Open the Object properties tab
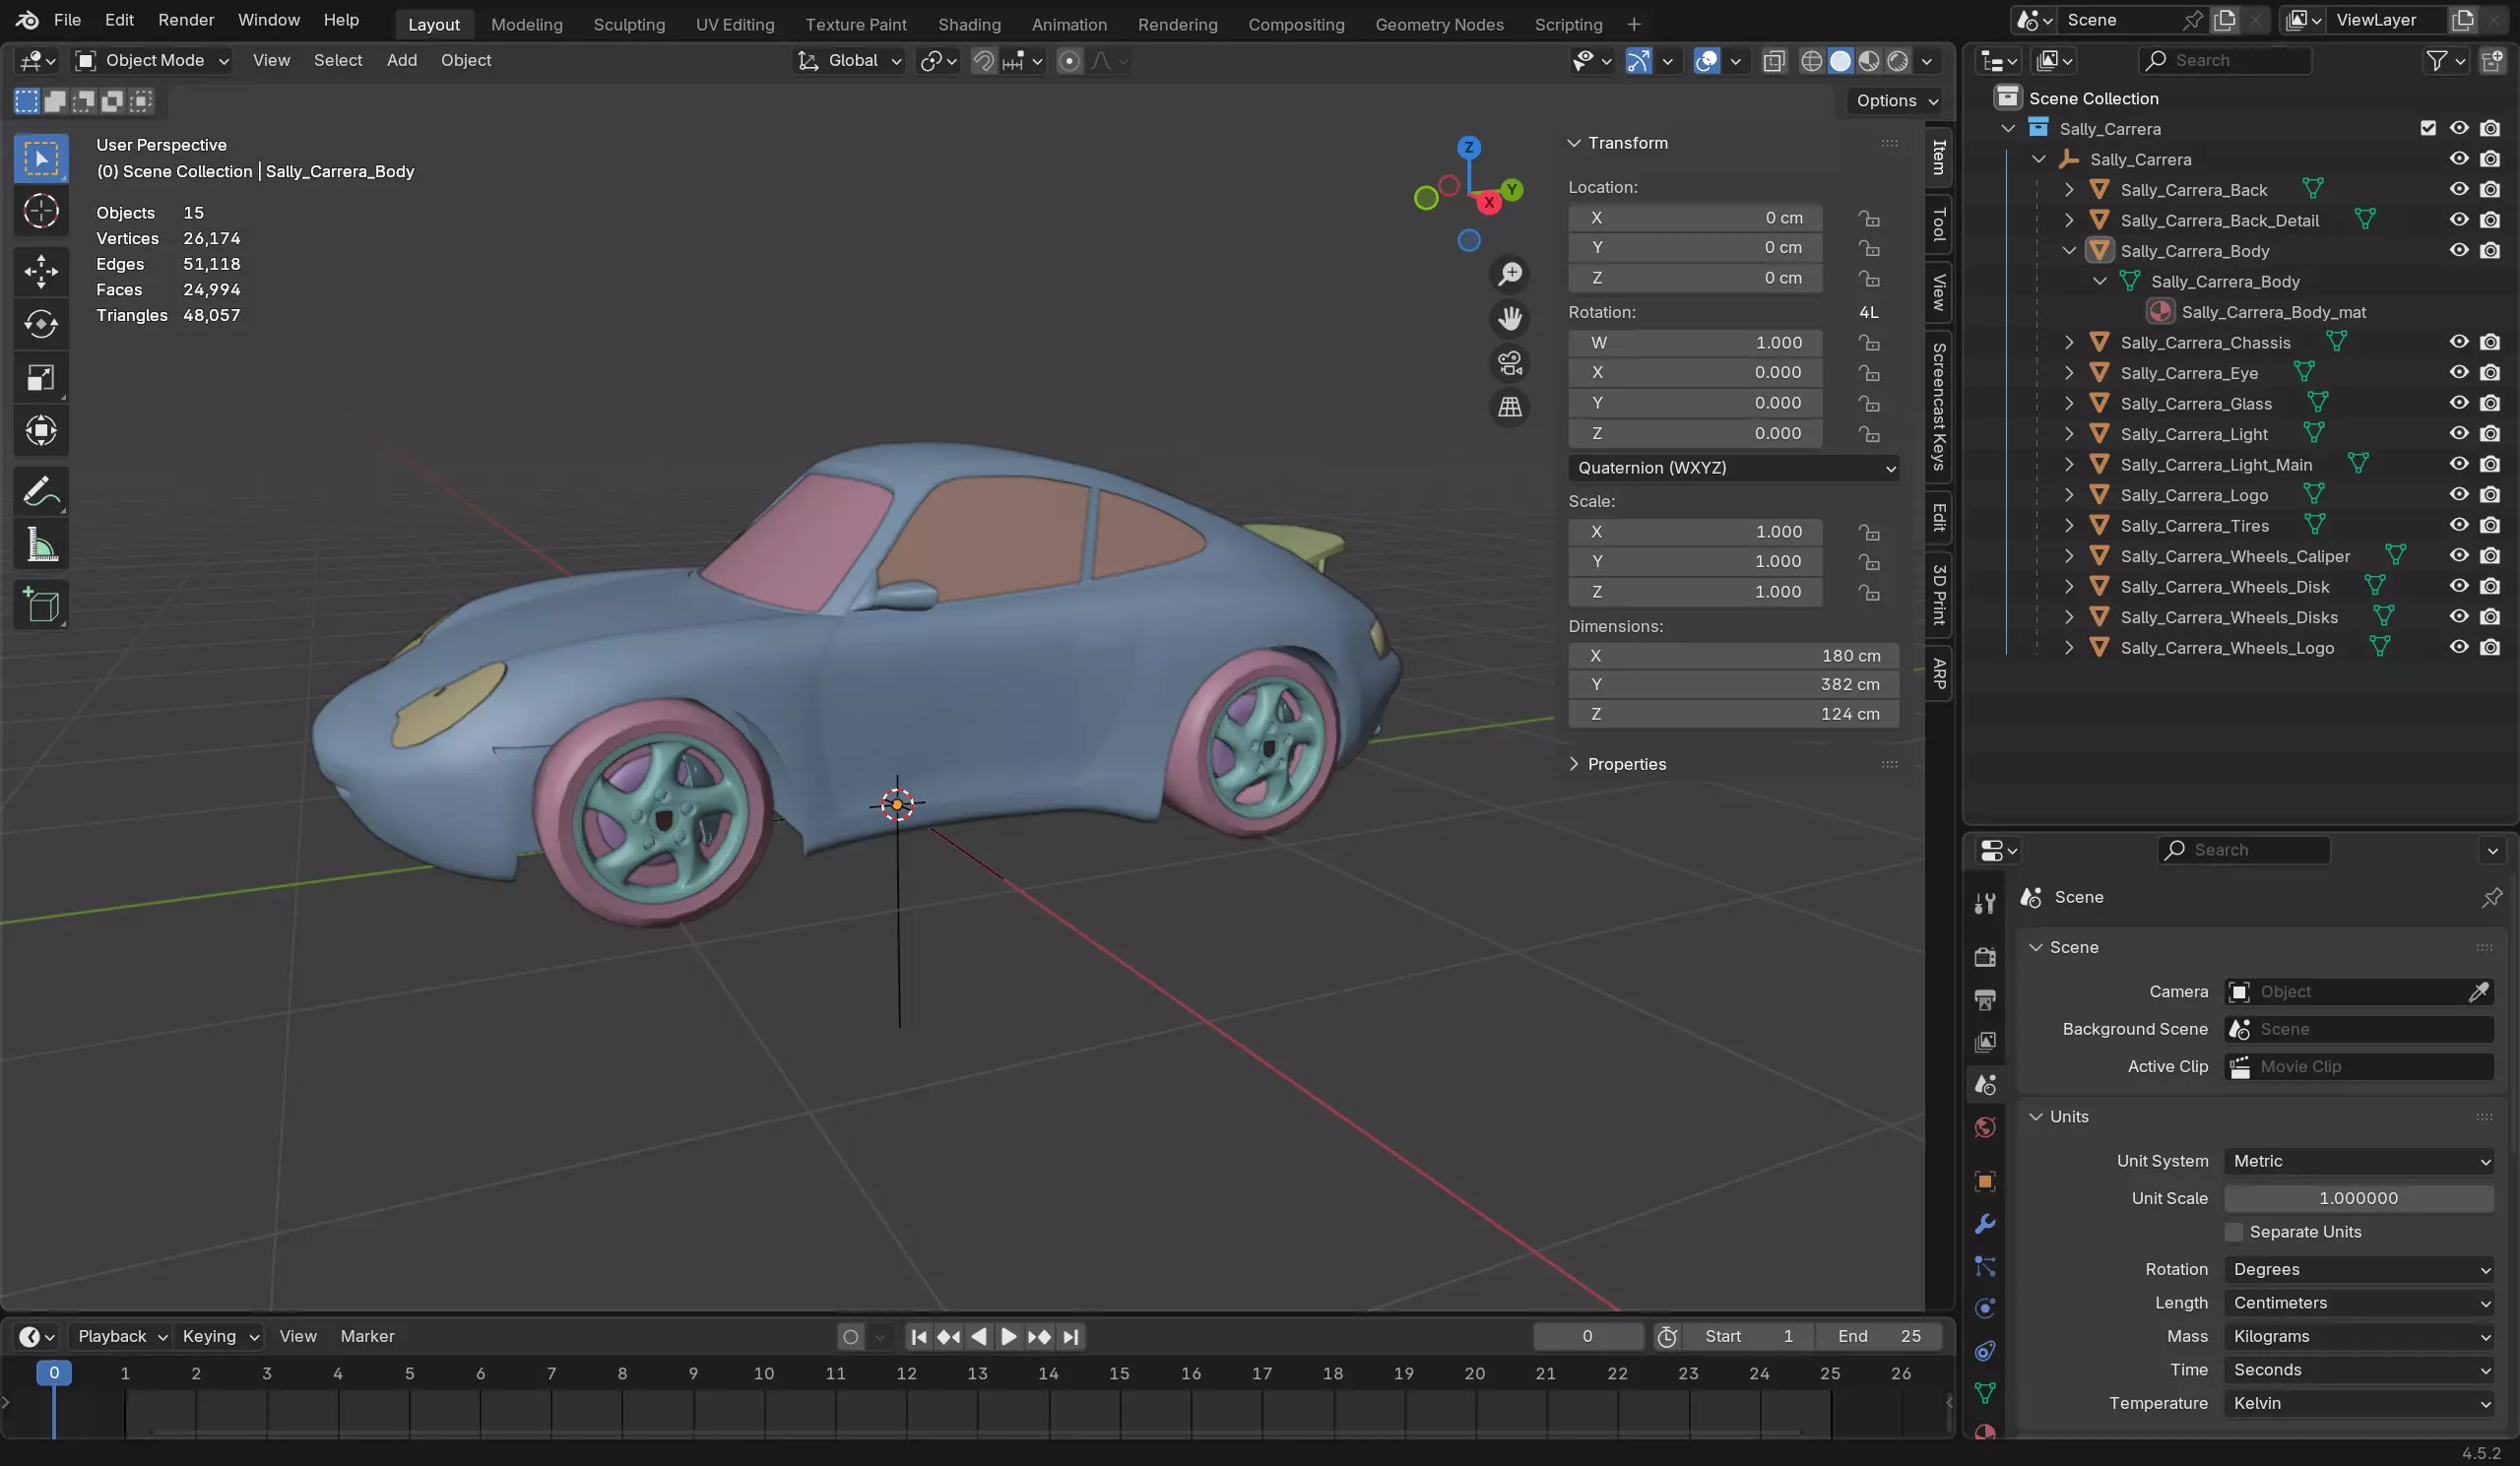This screenshot has width=2520, height=1466. point(1985,1181)
